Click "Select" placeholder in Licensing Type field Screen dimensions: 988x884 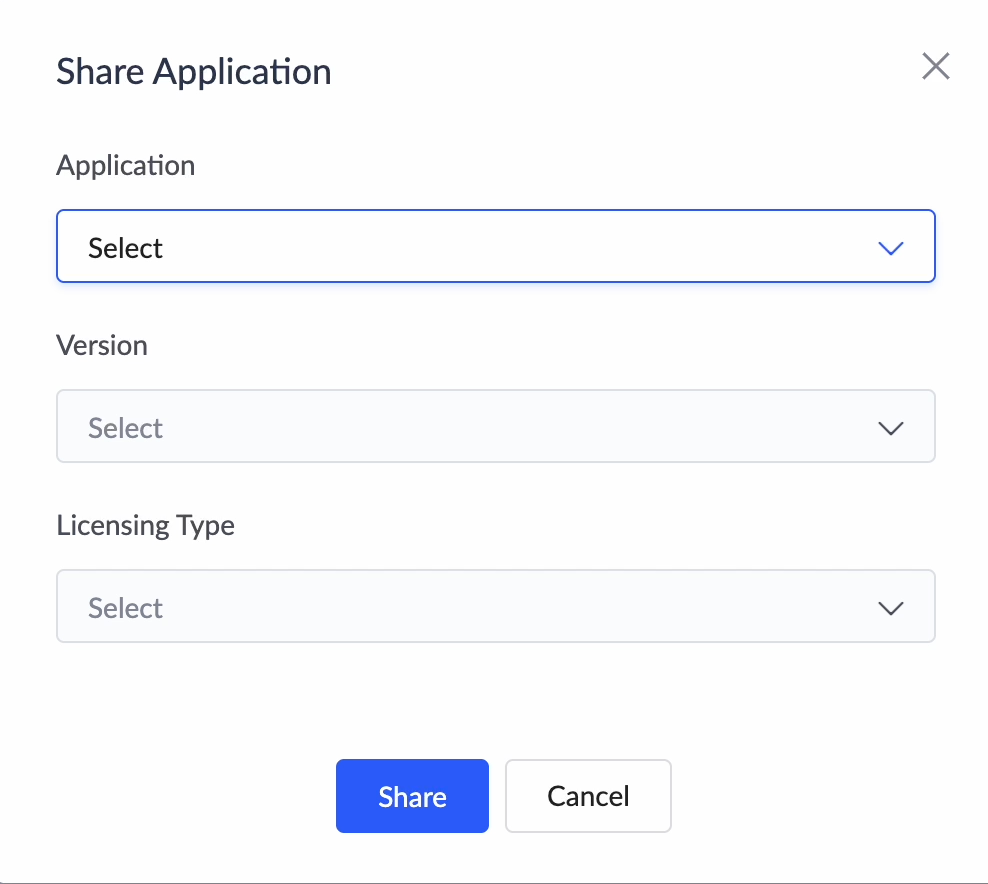click(126, 608)
